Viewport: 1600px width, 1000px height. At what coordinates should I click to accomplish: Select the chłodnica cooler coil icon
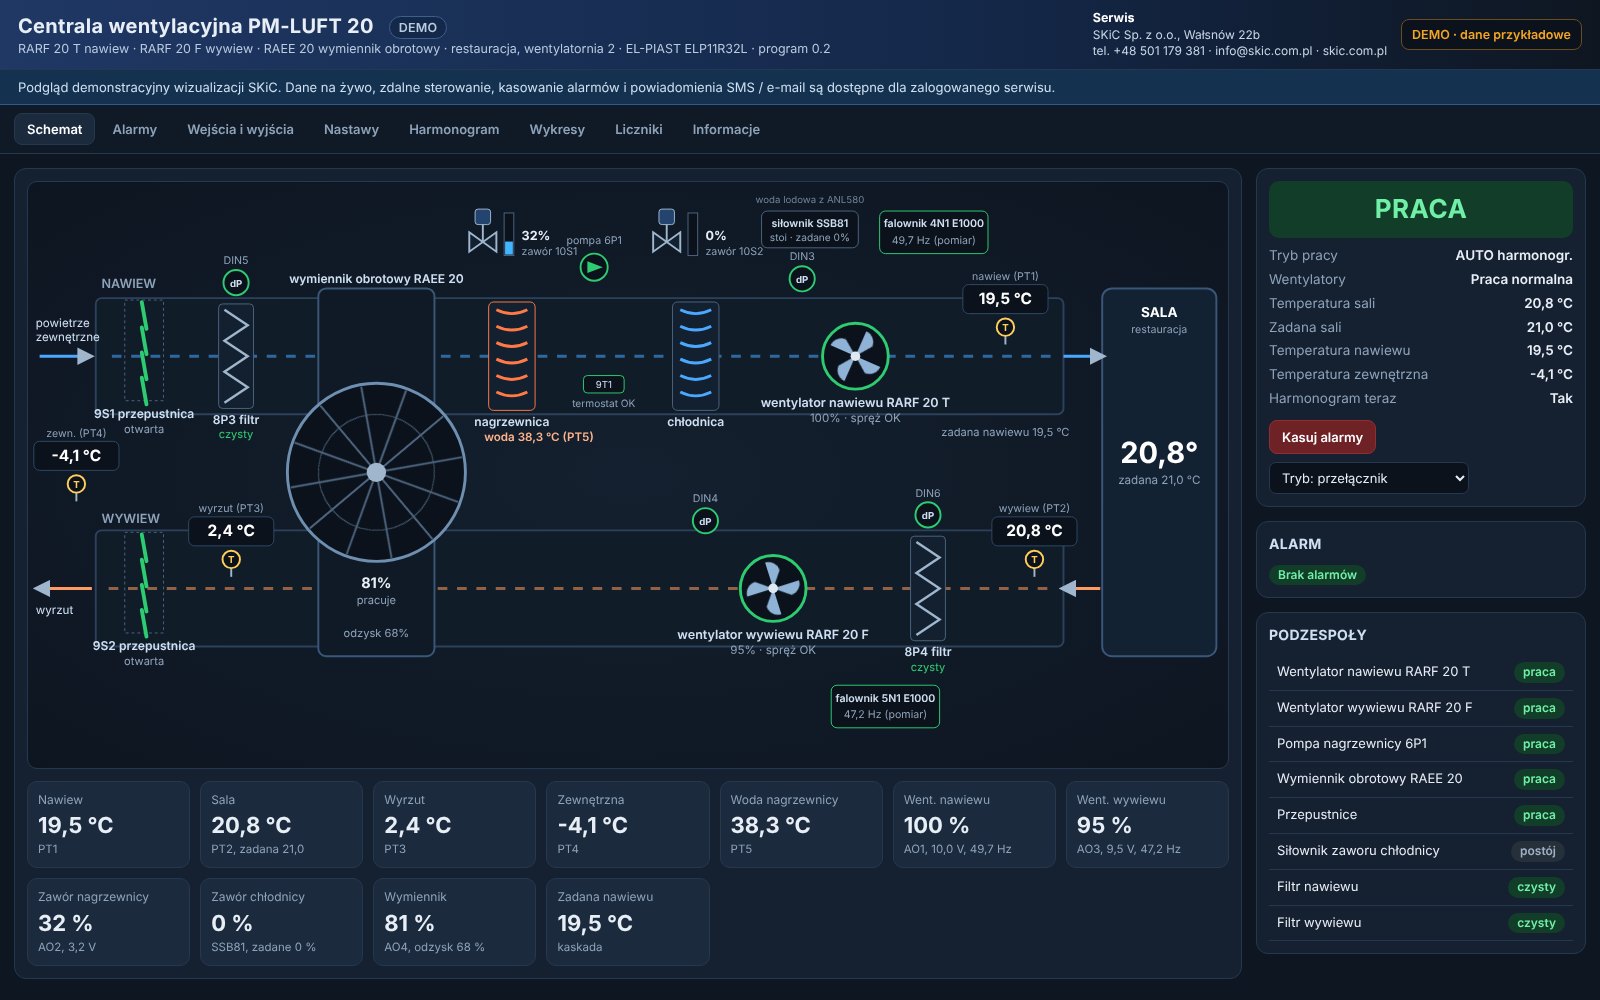click(x=696, y=356)
